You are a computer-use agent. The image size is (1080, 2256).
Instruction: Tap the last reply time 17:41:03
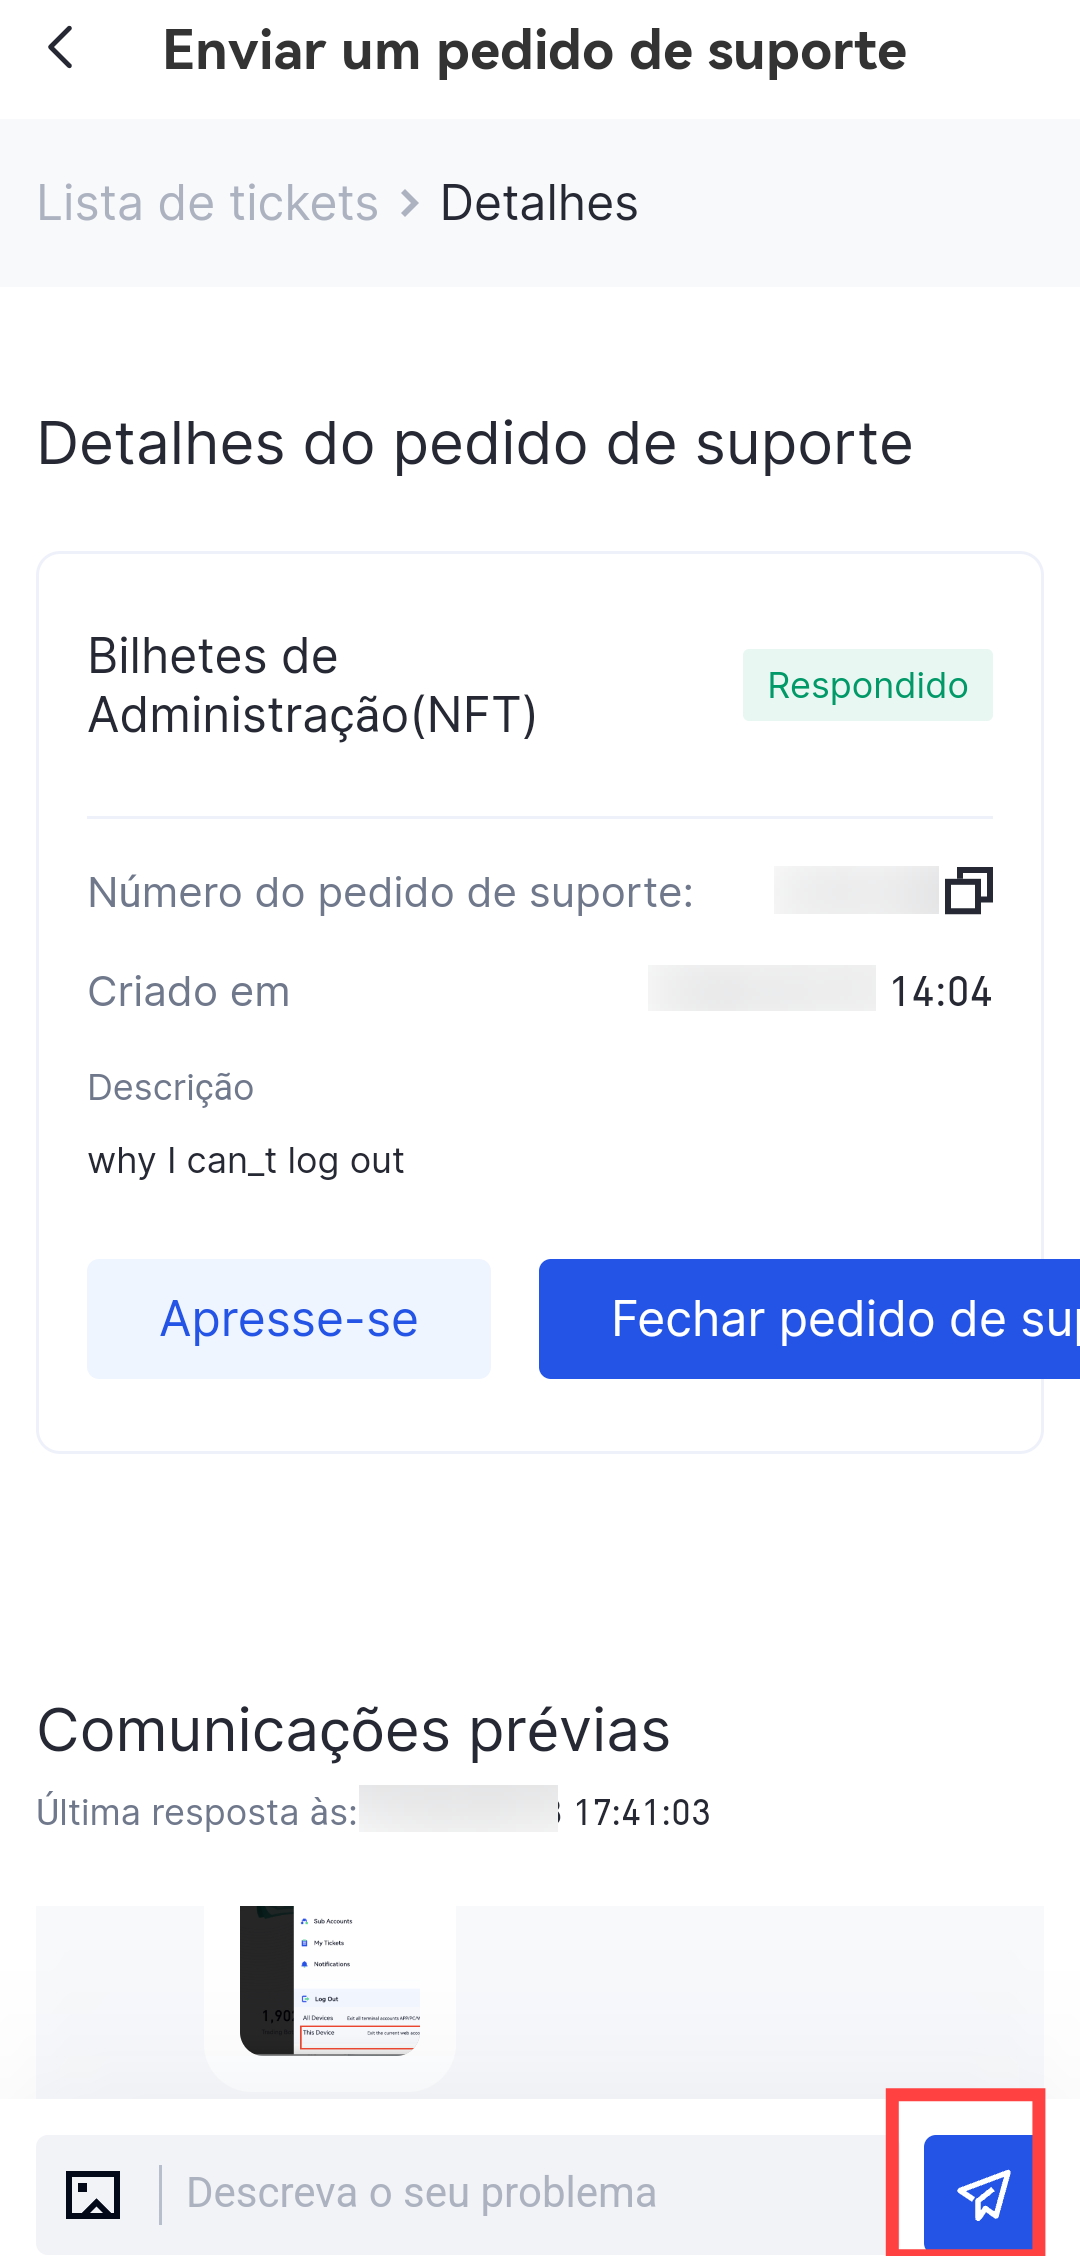[x=642, y=1812]
